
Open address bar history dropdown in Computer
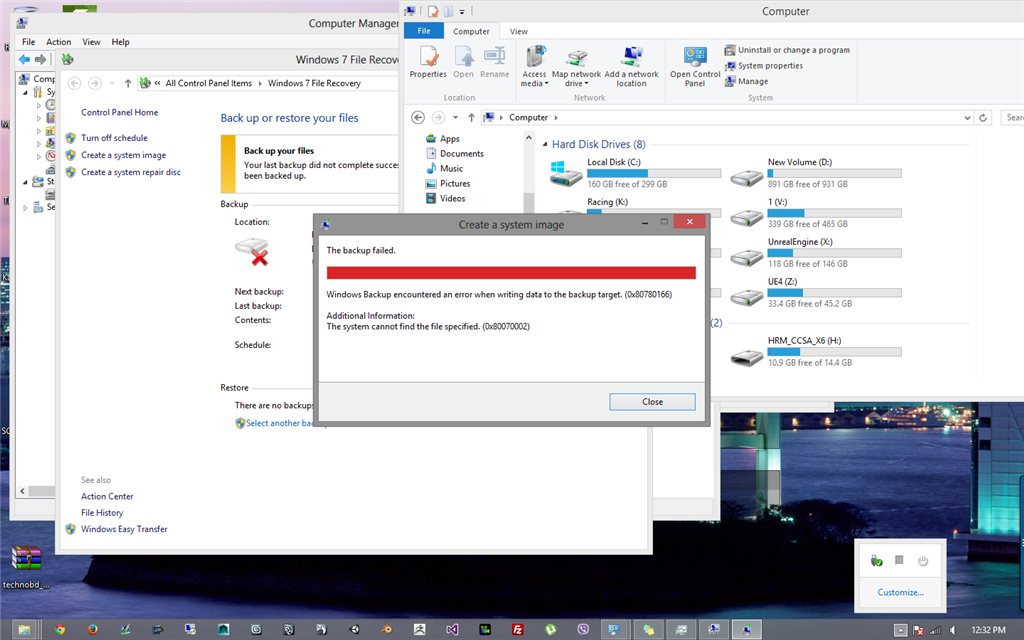tap(967, 118)
